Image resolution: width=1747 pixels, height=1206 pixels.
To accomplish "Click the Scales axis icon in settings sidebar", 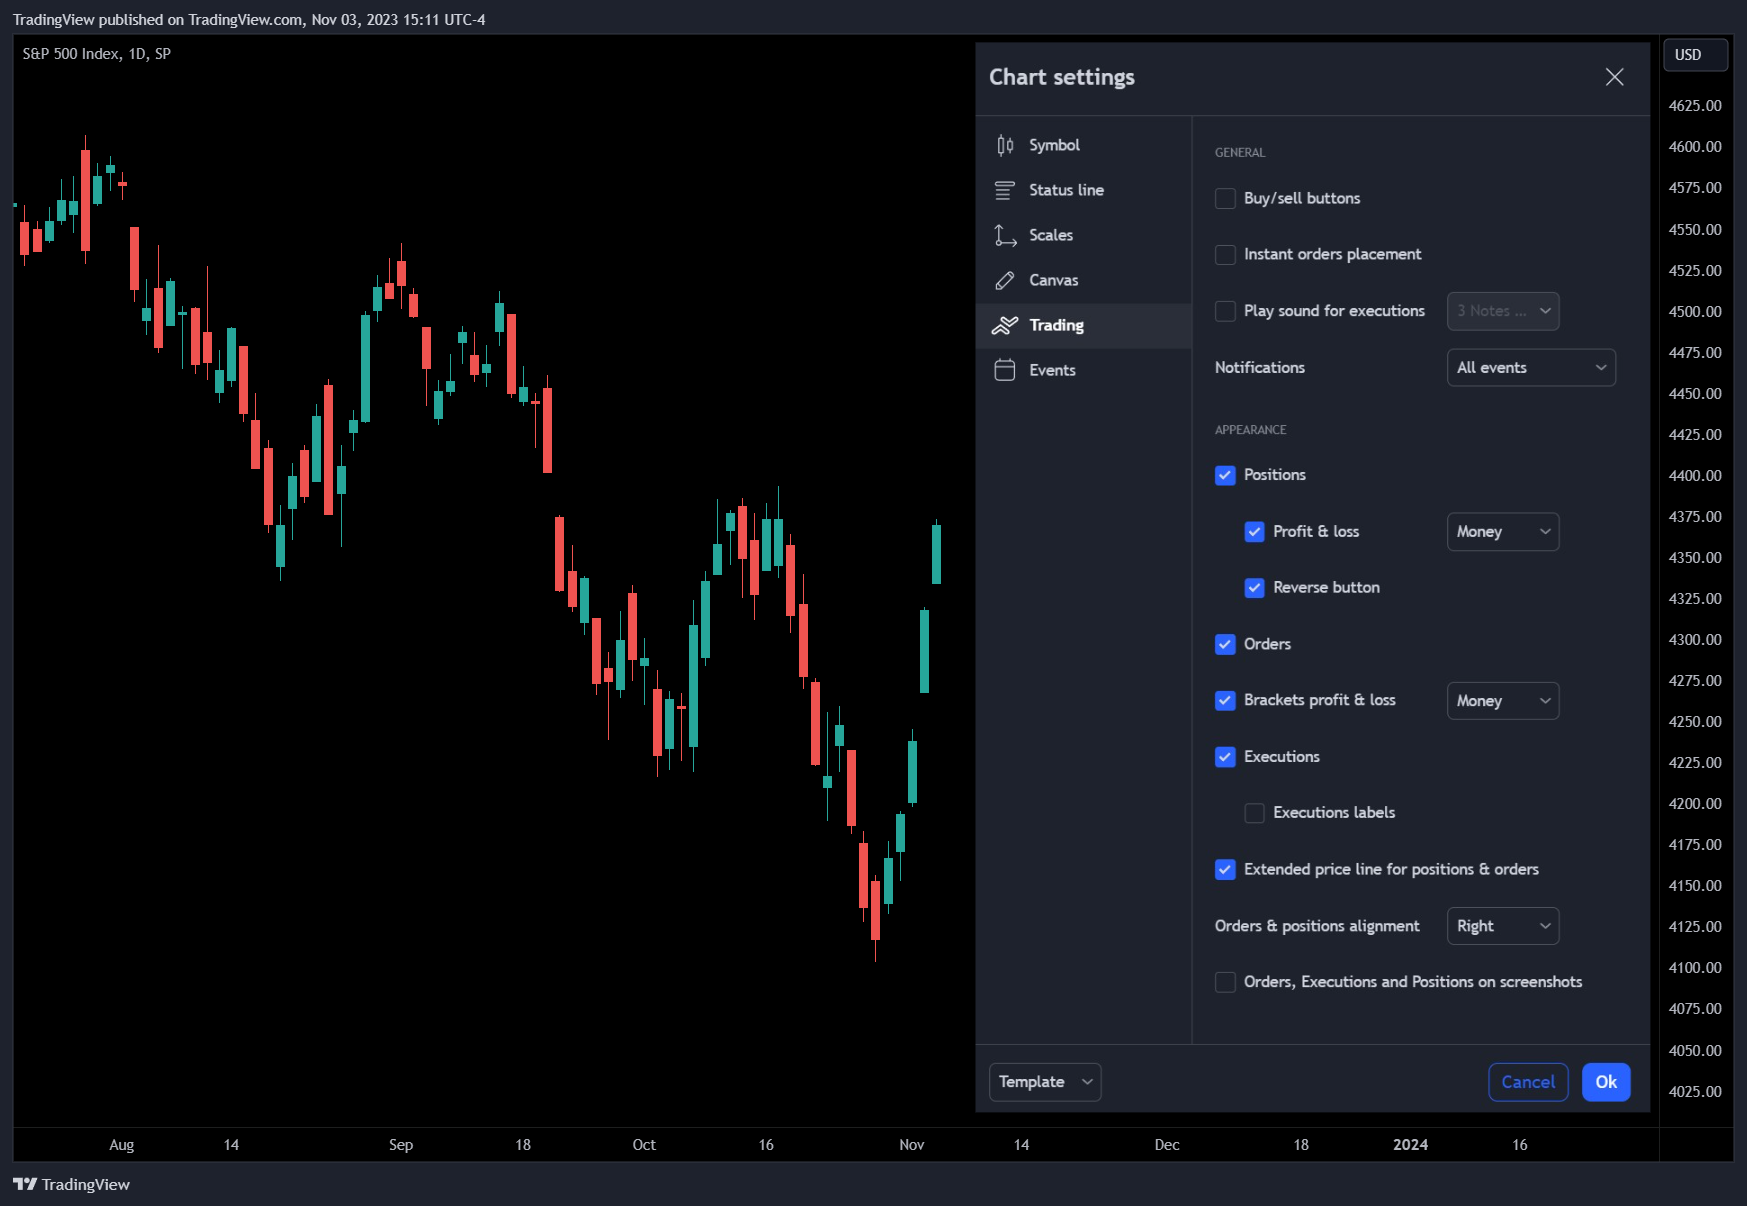I will tap(1005, 235).
